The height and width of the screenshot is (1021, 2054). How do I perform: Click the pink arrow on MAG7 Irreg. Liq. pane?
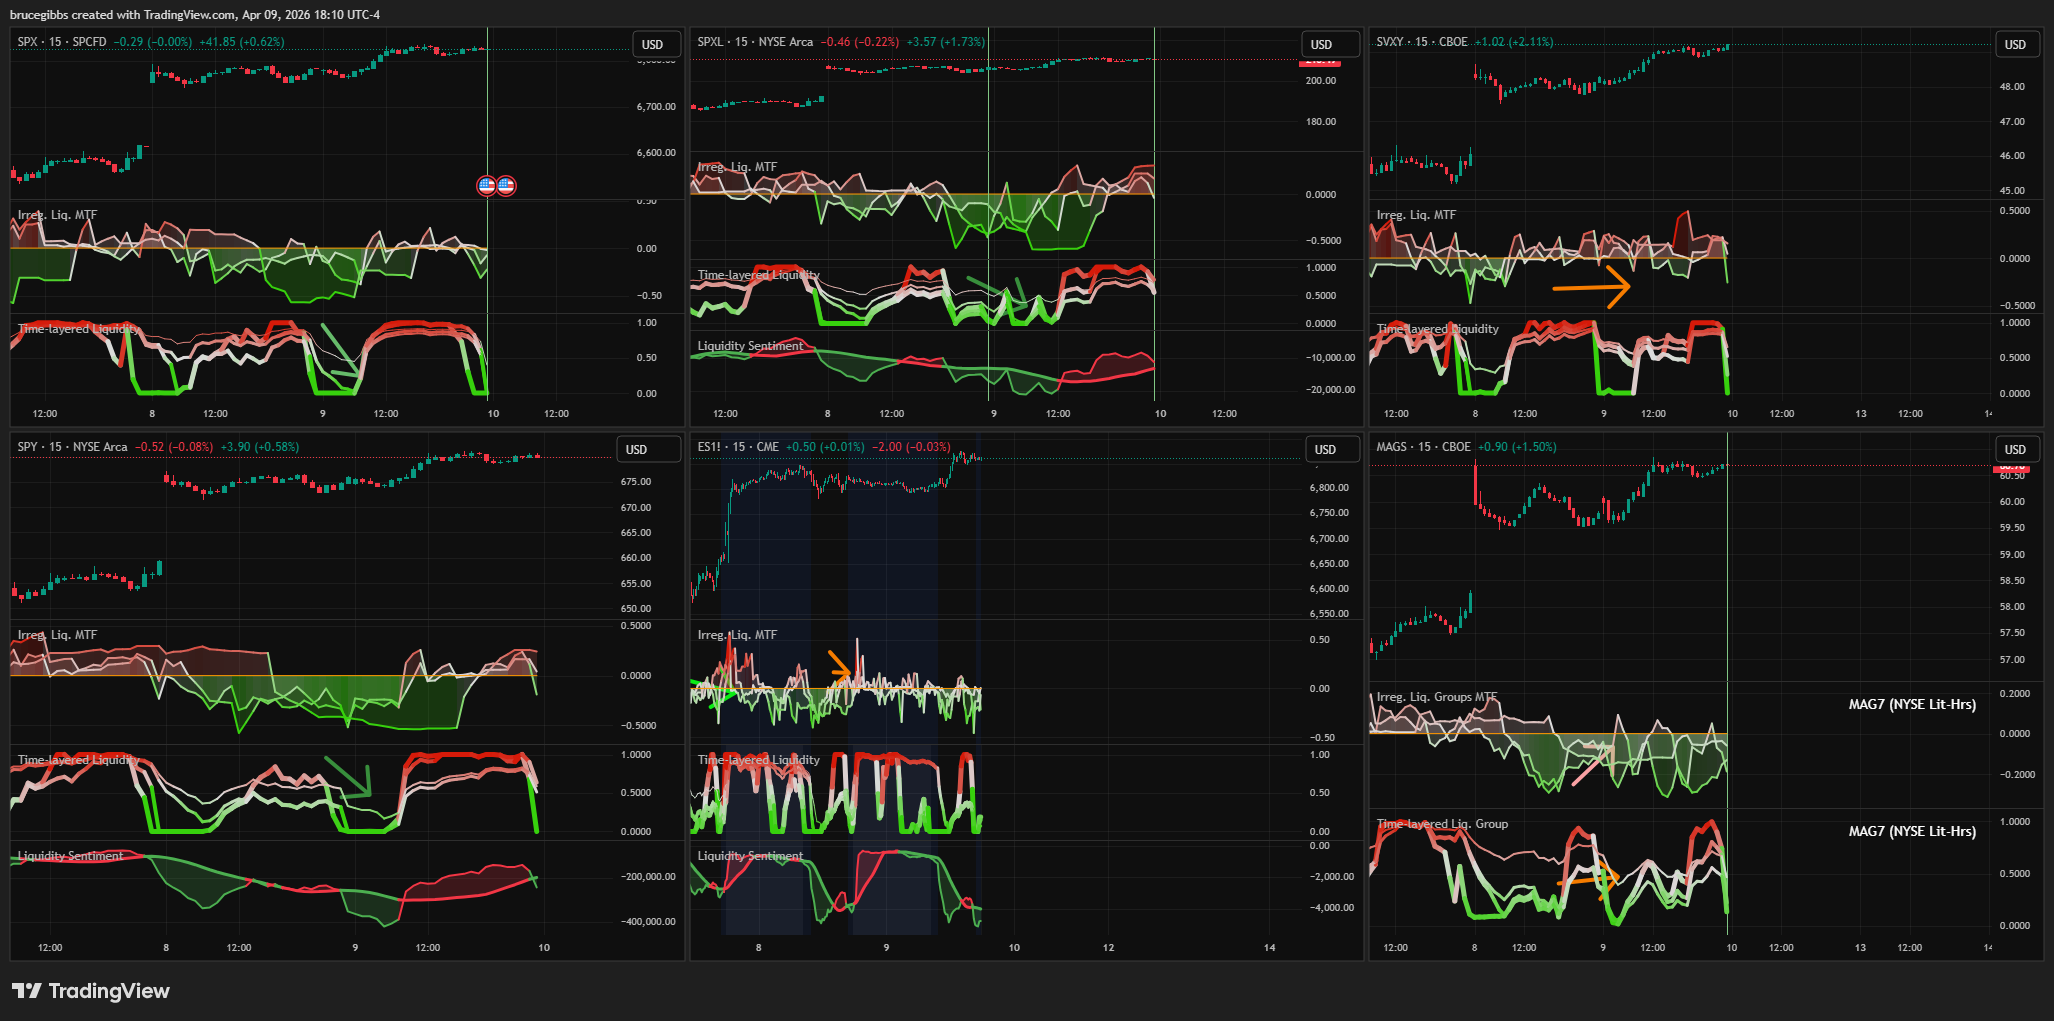1592,764
